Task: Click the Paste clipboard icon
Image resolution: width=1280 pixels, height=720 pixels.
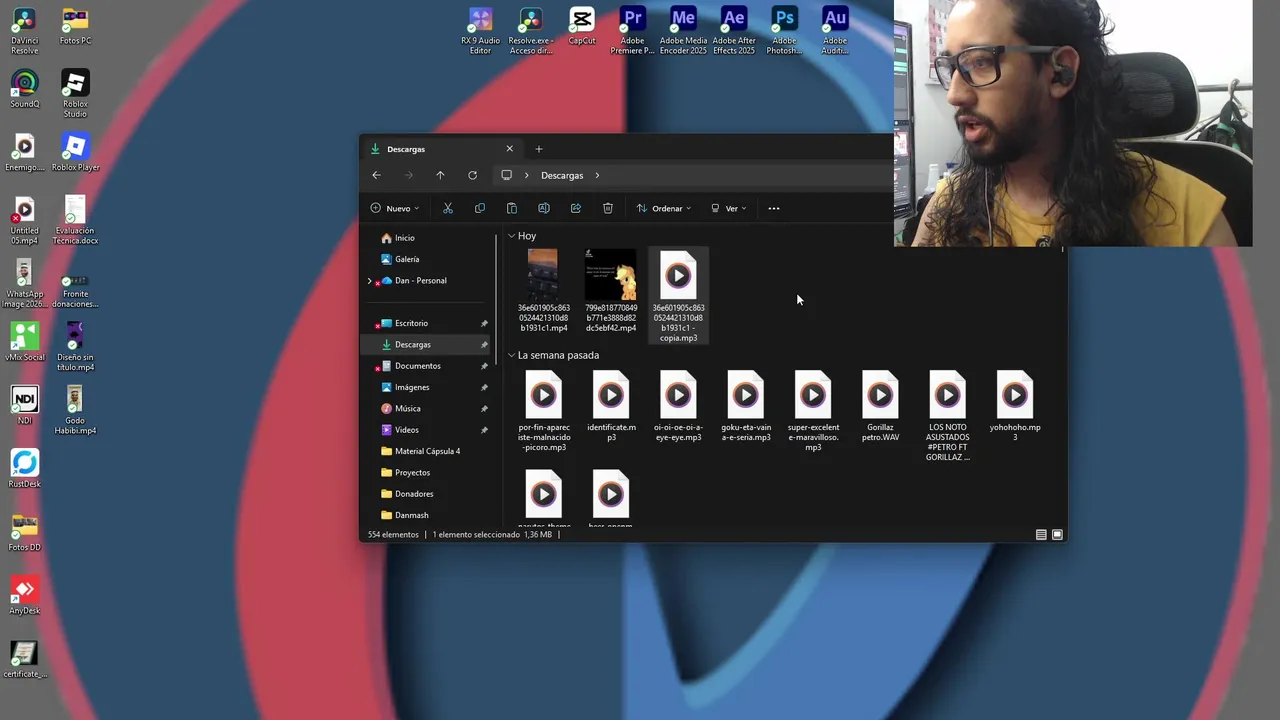Action: (x=512, y=208)
